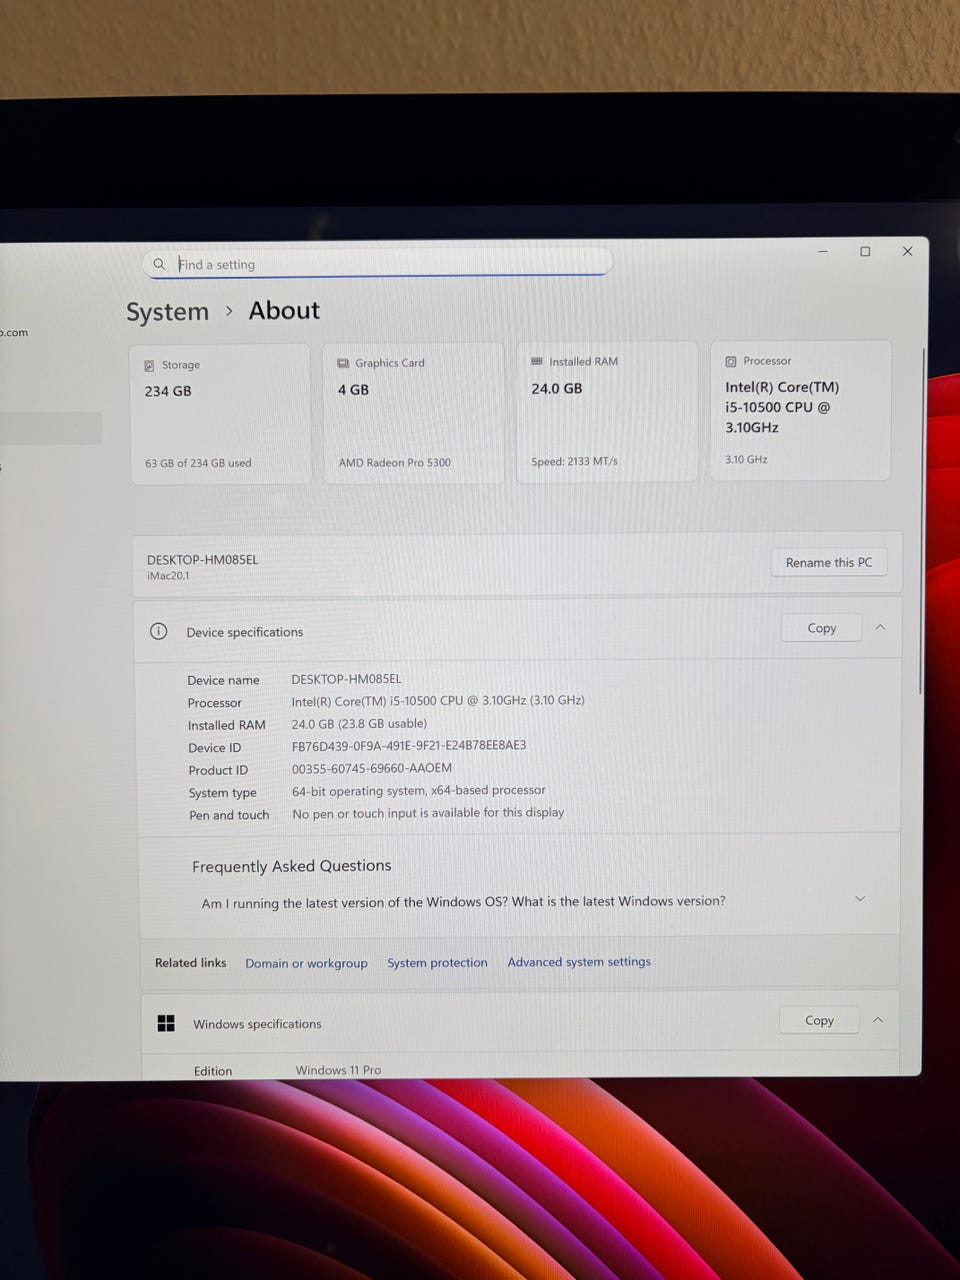Viewport: 960px width, 1280px height.
Task: Click the Pen and touch value text
Action: 428,813
